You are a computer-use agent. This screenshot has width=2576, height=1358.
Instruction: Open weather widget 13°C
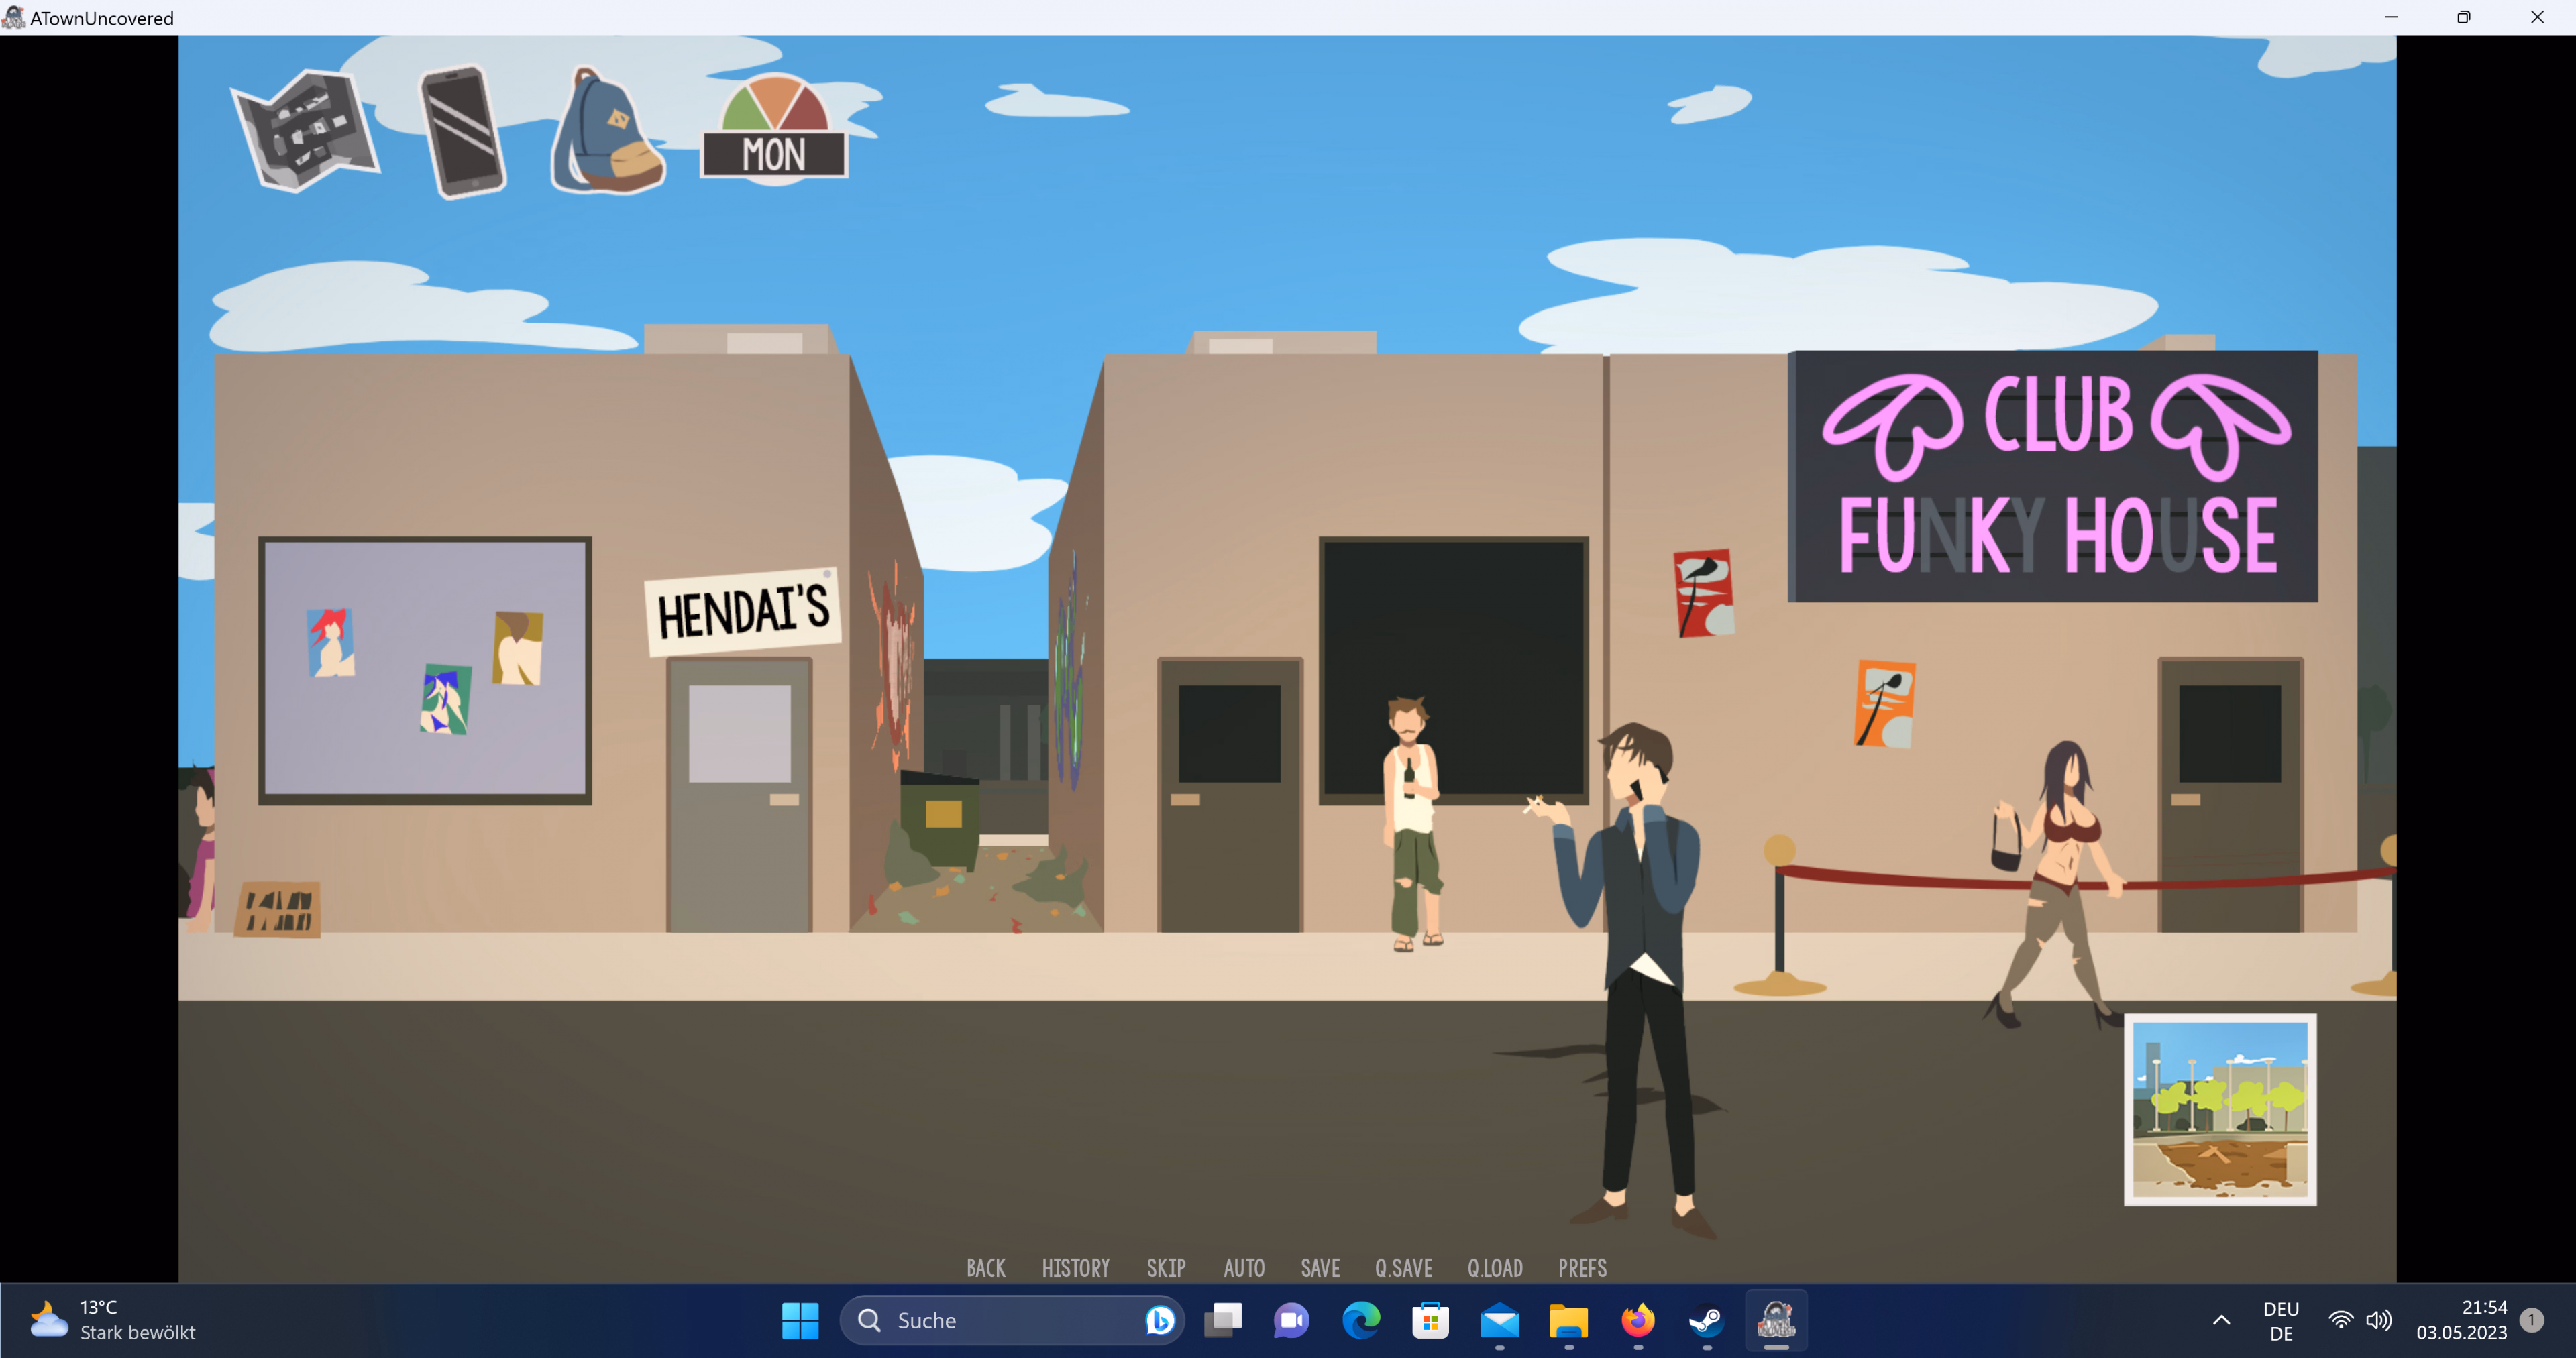pyautogui.click(x=112, y=1321)
